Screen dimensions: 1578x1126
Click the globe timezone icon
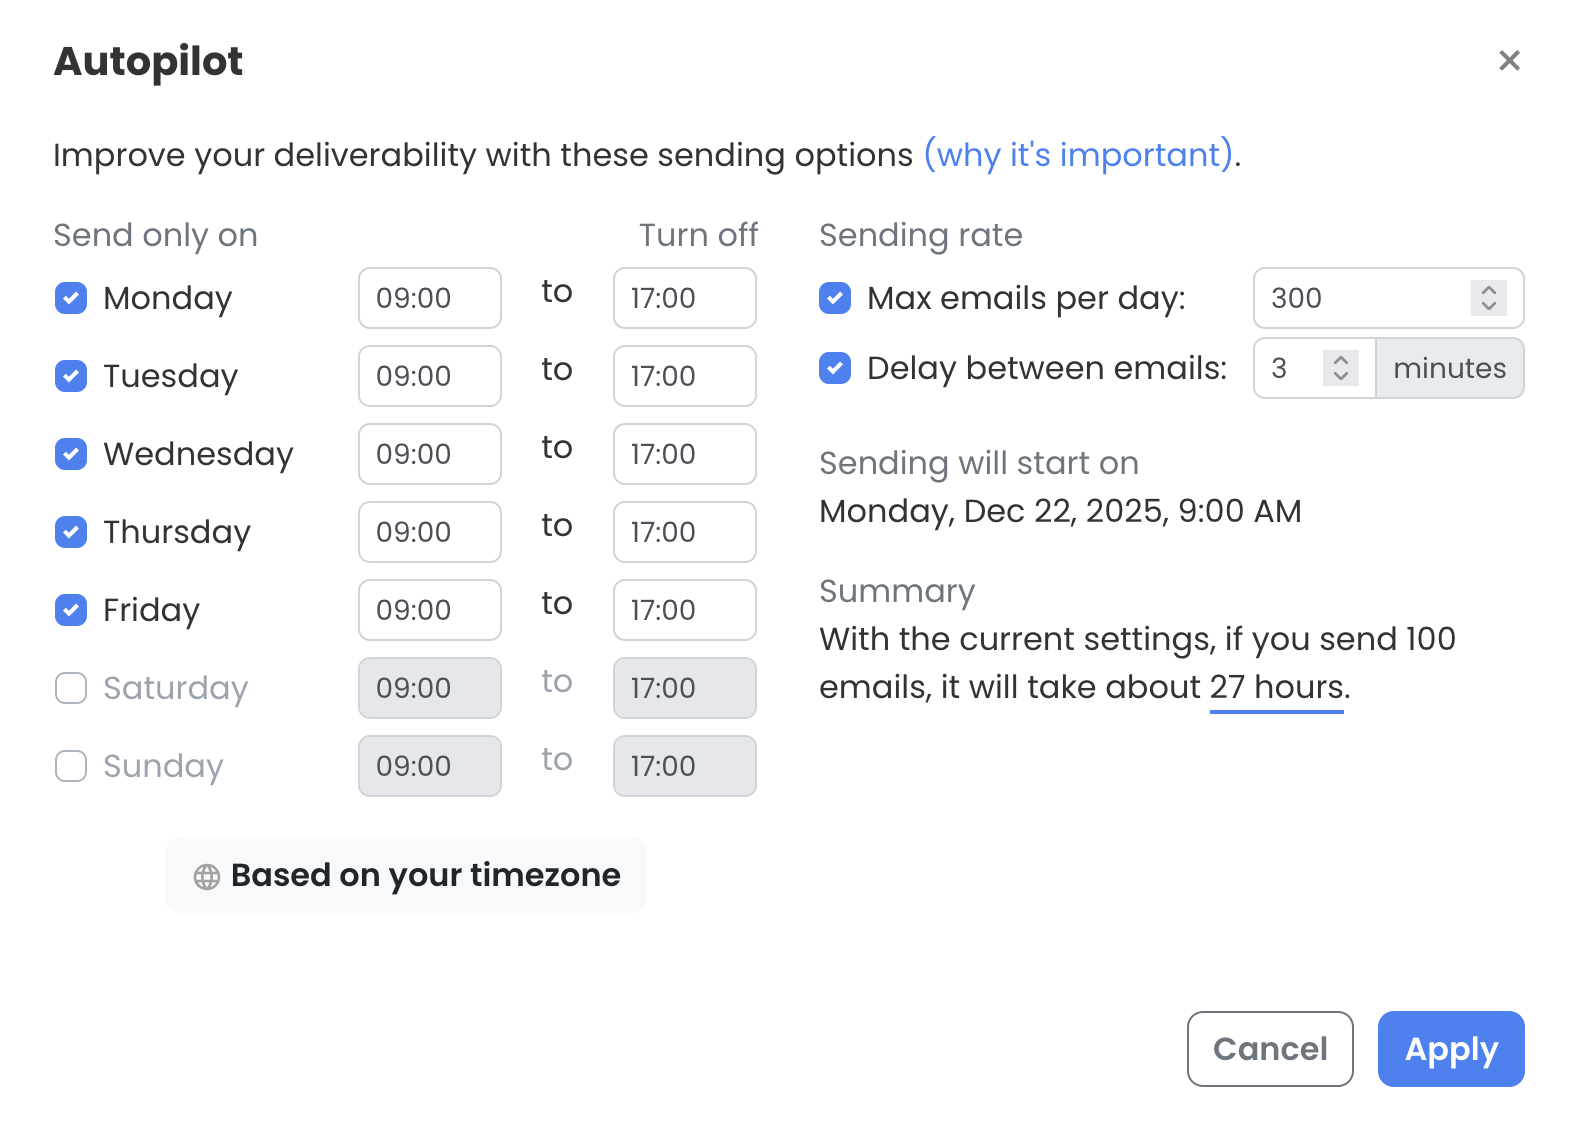pos(204,876)
